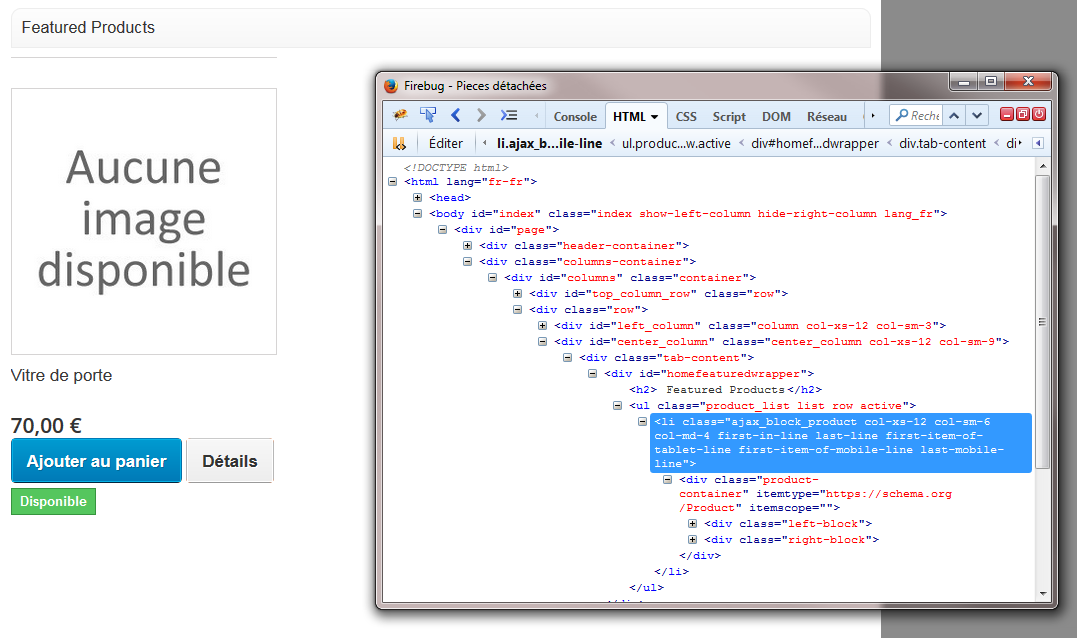Click the 70,00 € price

coord(46,426)
